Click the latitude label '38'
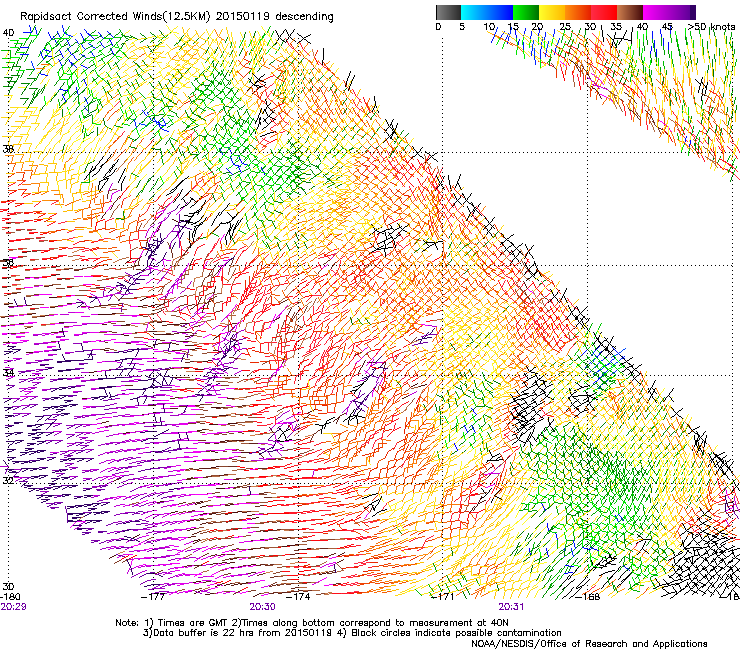 [x=8, y=149]
